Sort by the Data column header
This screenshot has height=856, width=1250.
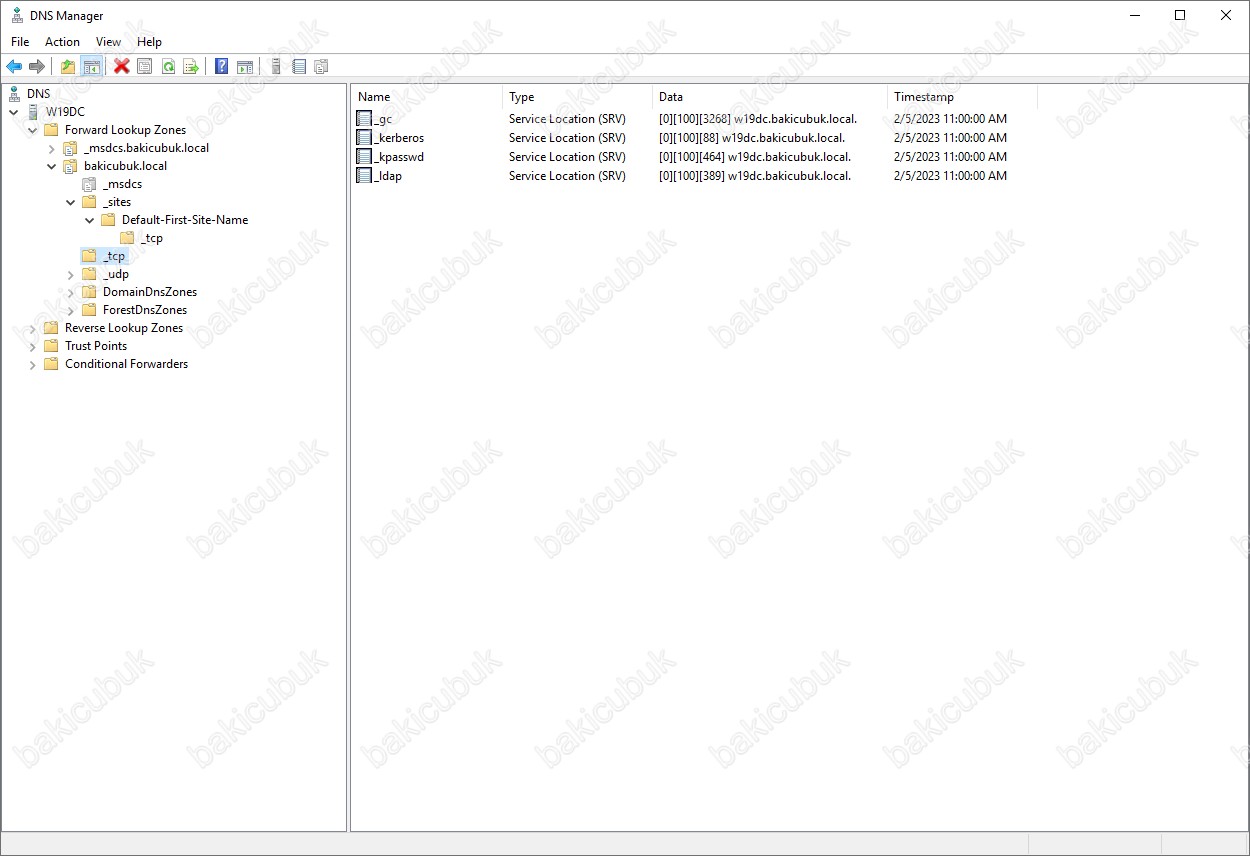770,97
